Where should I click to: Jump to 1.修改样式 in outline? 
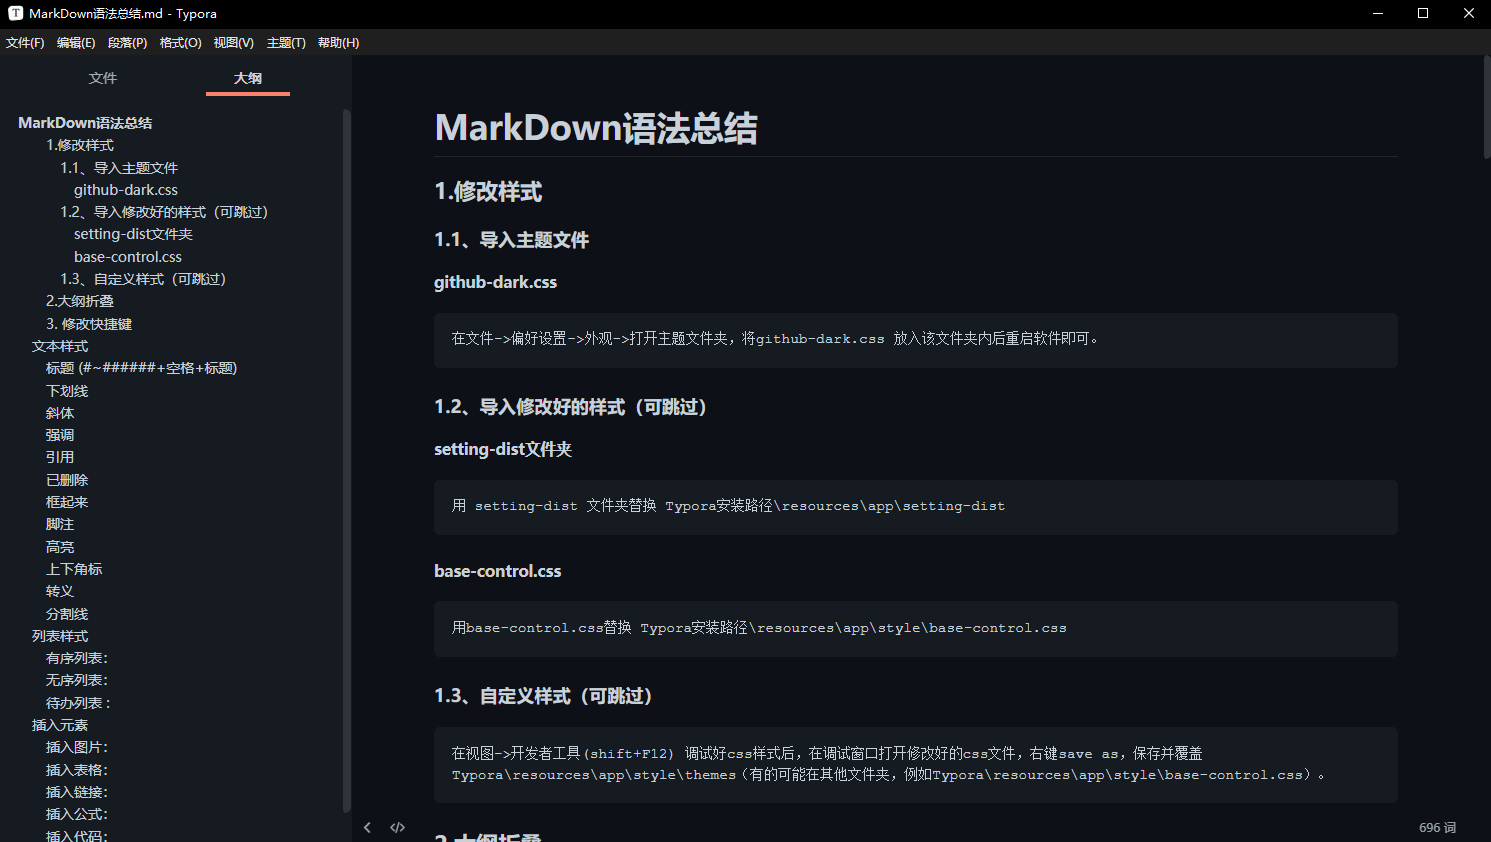80,145
